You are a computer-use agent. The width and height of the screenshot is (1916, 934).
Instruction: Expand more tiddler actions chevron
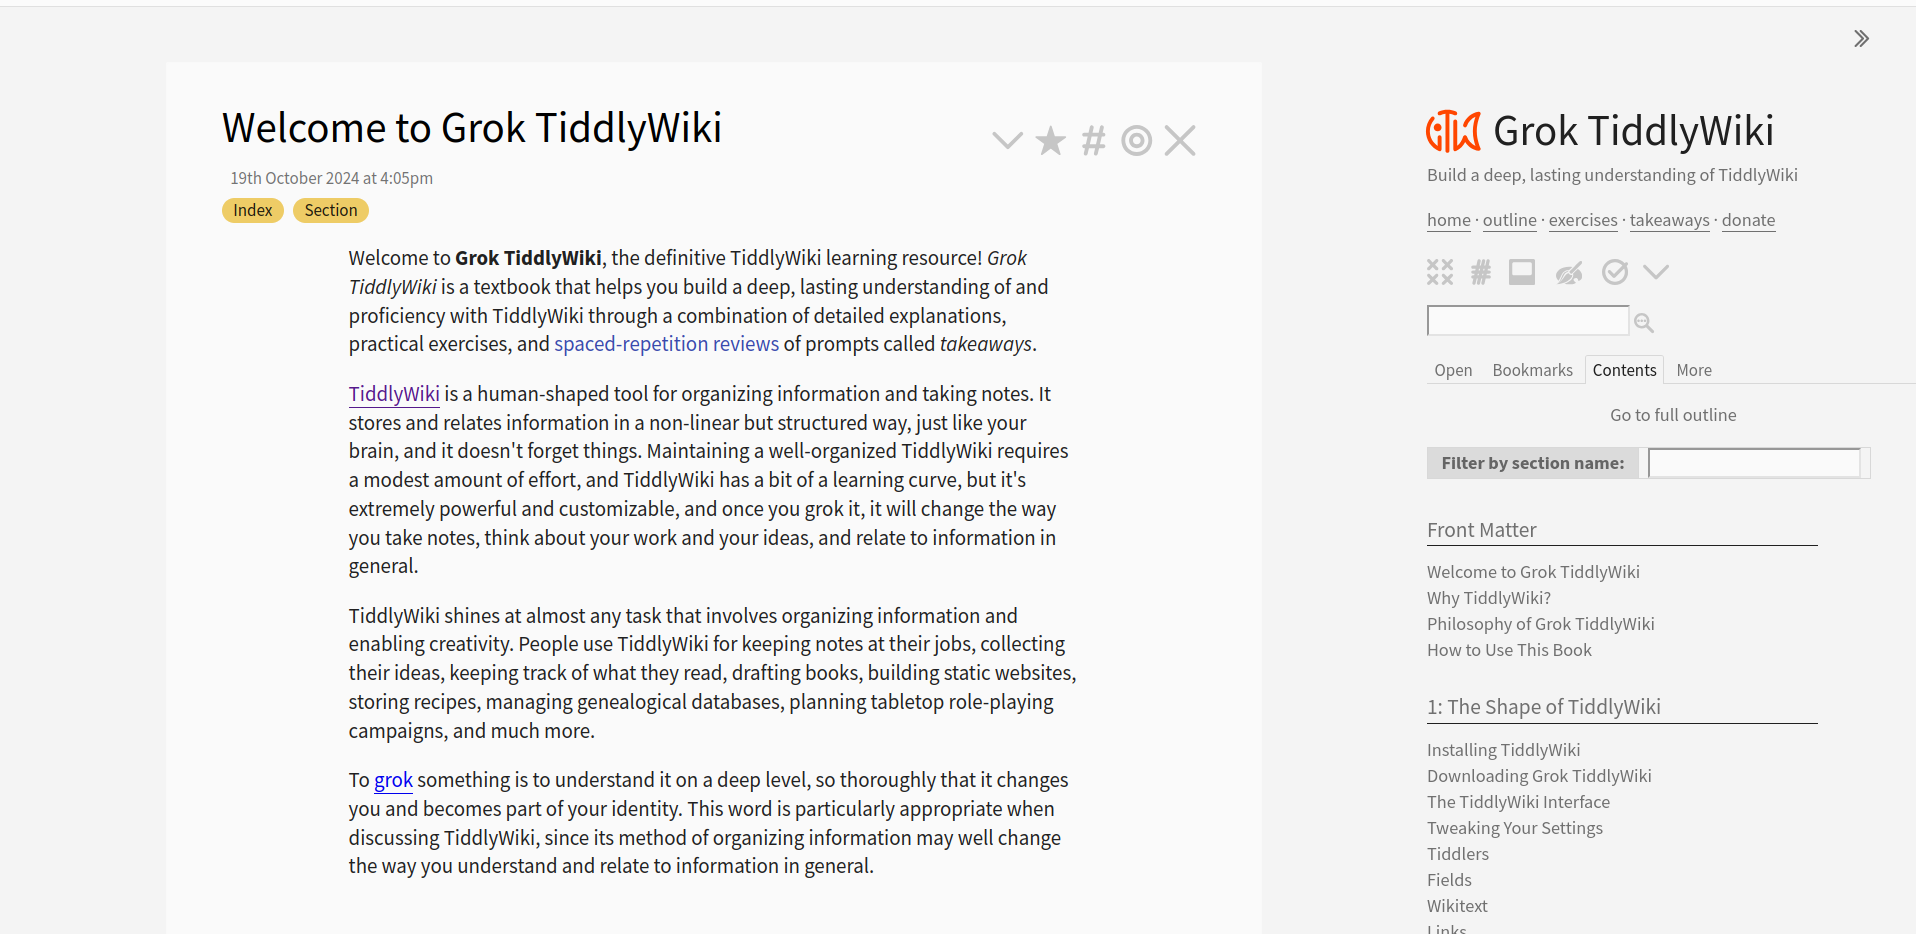1006,141
